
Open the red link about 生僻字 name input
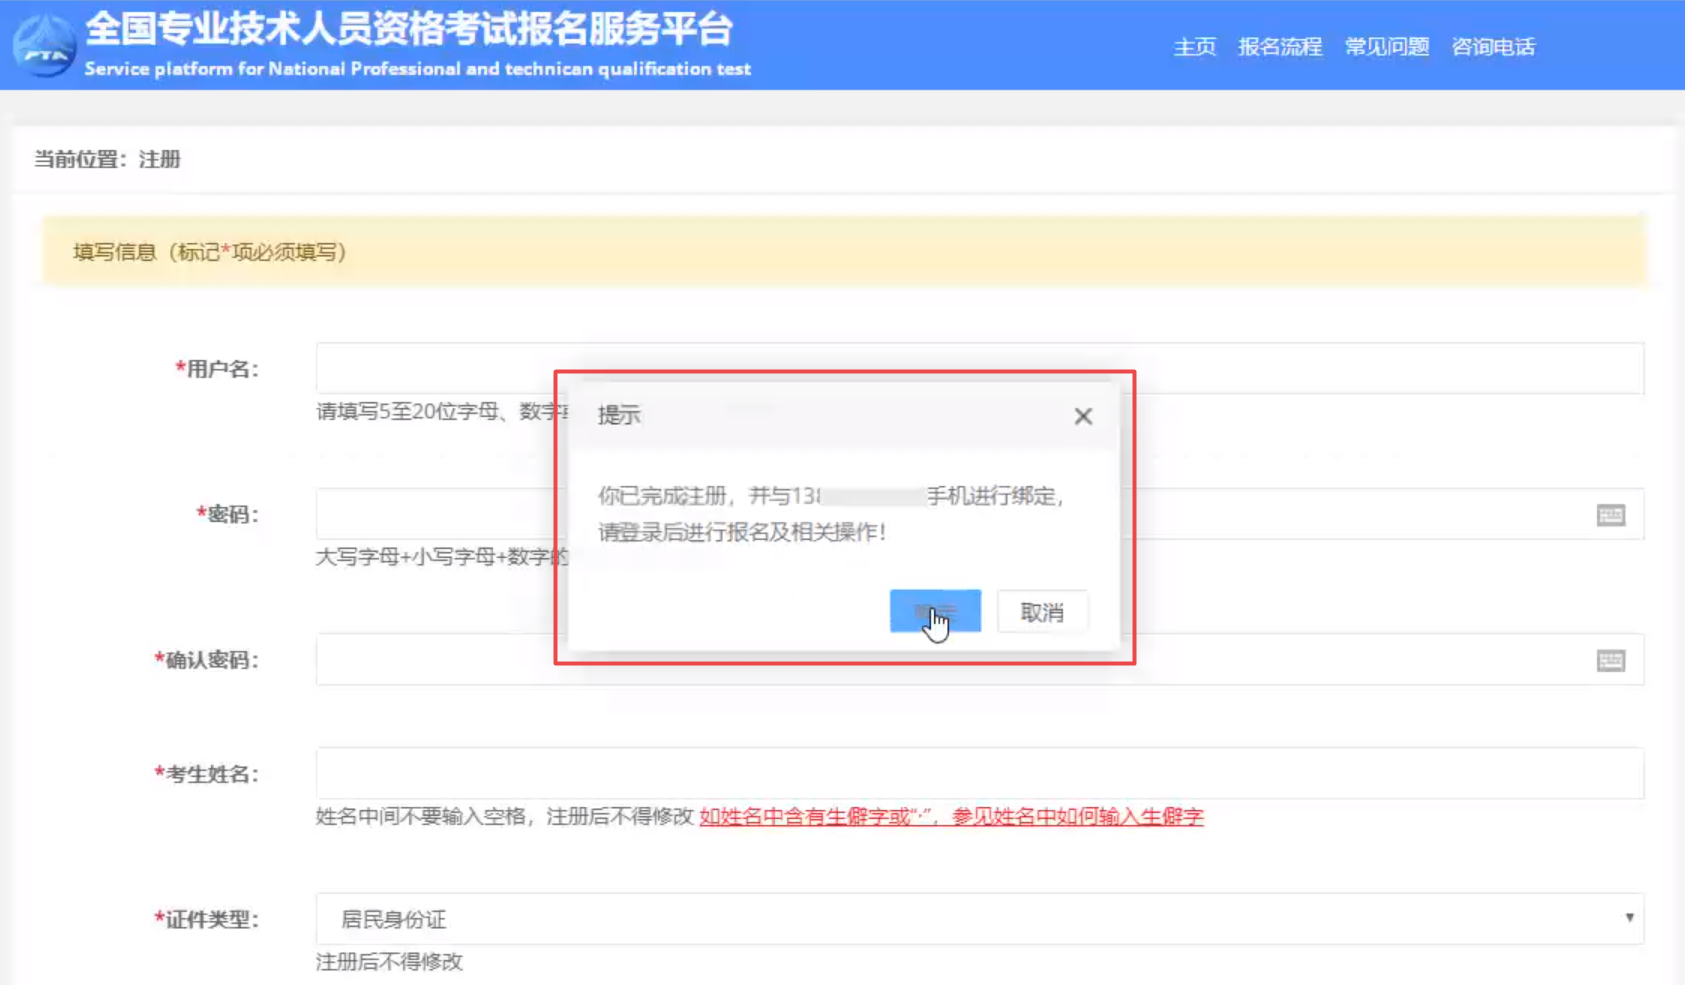coord(951,817)
